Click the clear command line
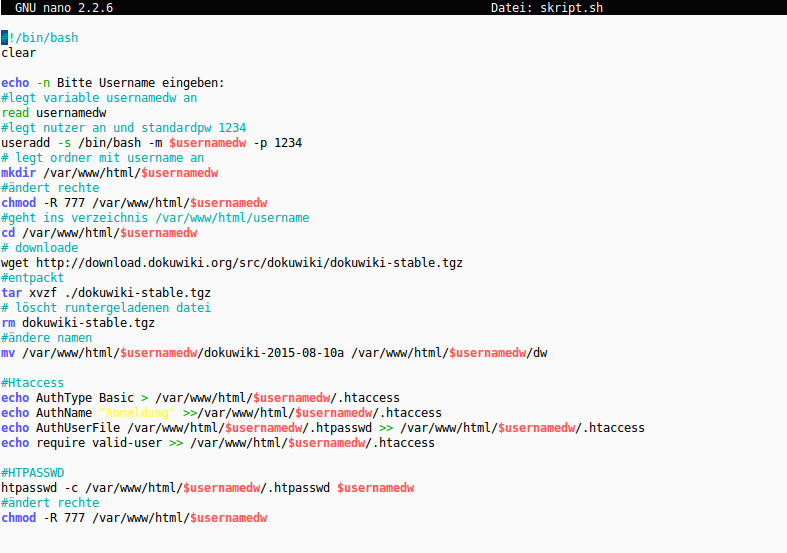Viewport: 787px width, 553px height. coord(19,53)
